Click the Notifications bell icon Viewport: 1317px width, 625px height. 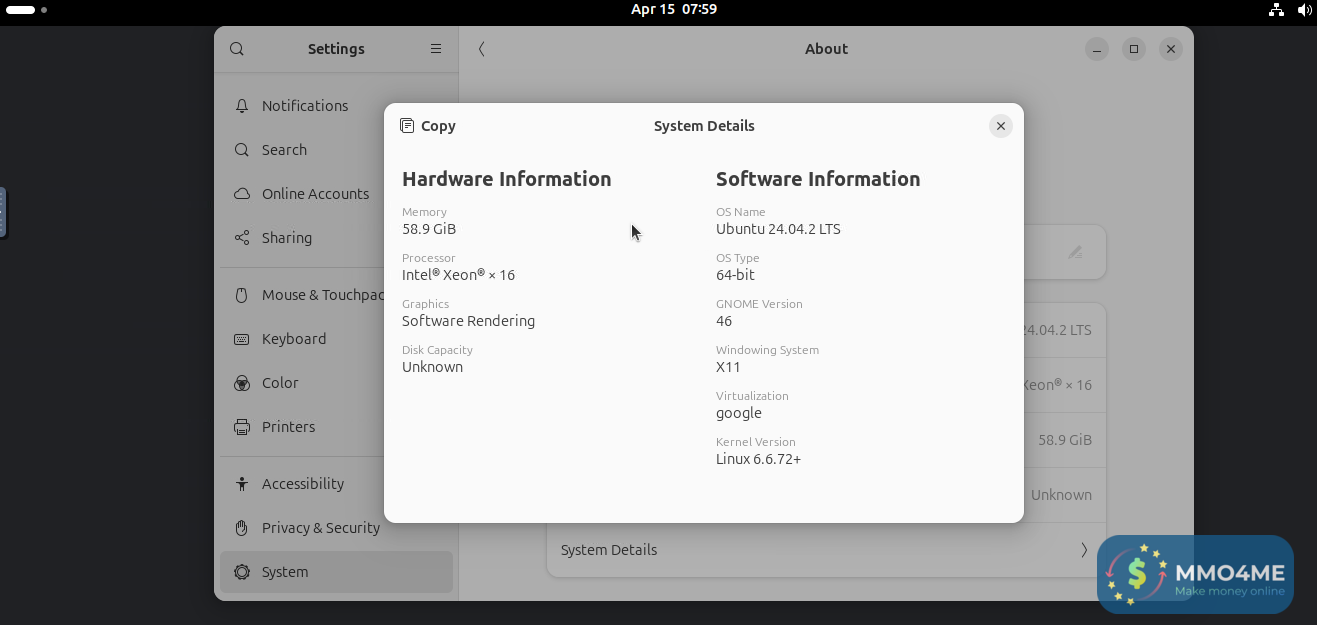point(242,106)
